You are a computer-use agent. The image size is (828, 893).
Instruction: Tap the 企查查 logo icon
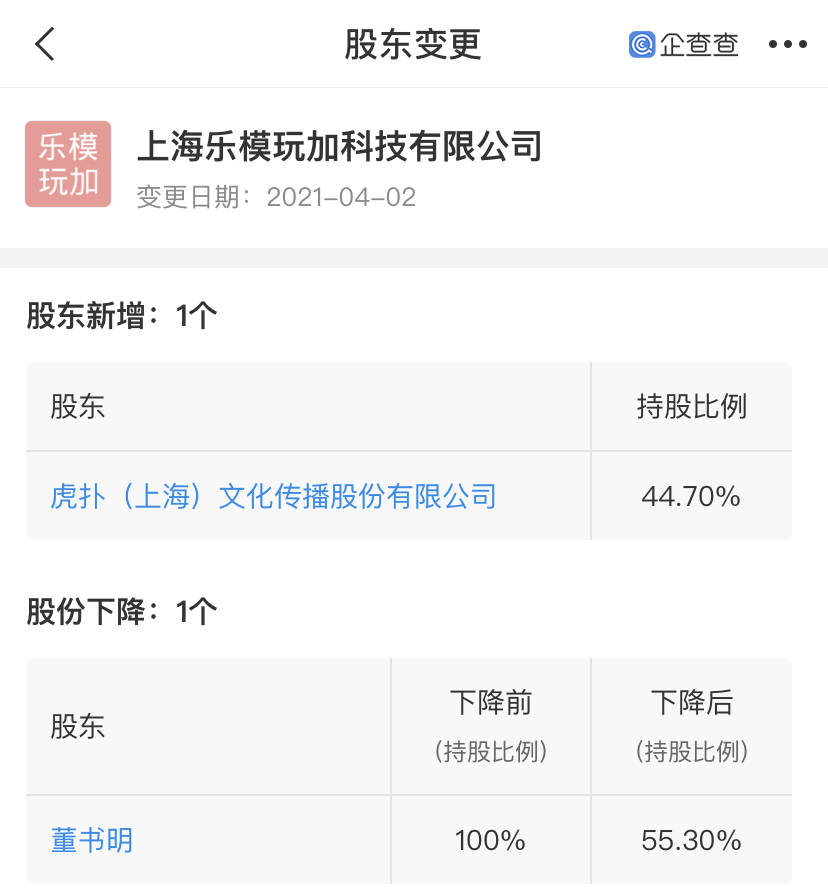click(x=642, y=44)
